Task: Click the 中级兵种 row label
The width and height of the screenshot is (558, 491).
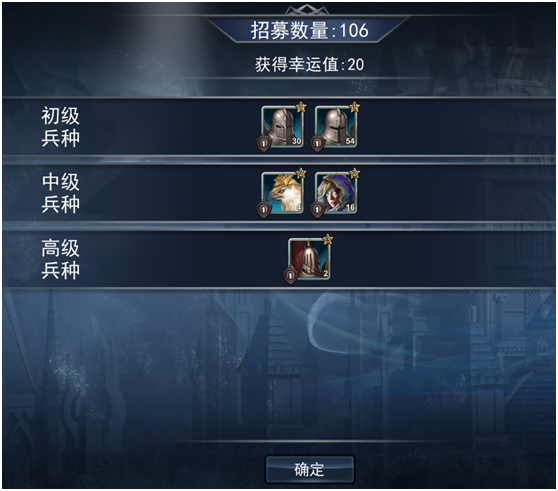Action: (60, 193)
